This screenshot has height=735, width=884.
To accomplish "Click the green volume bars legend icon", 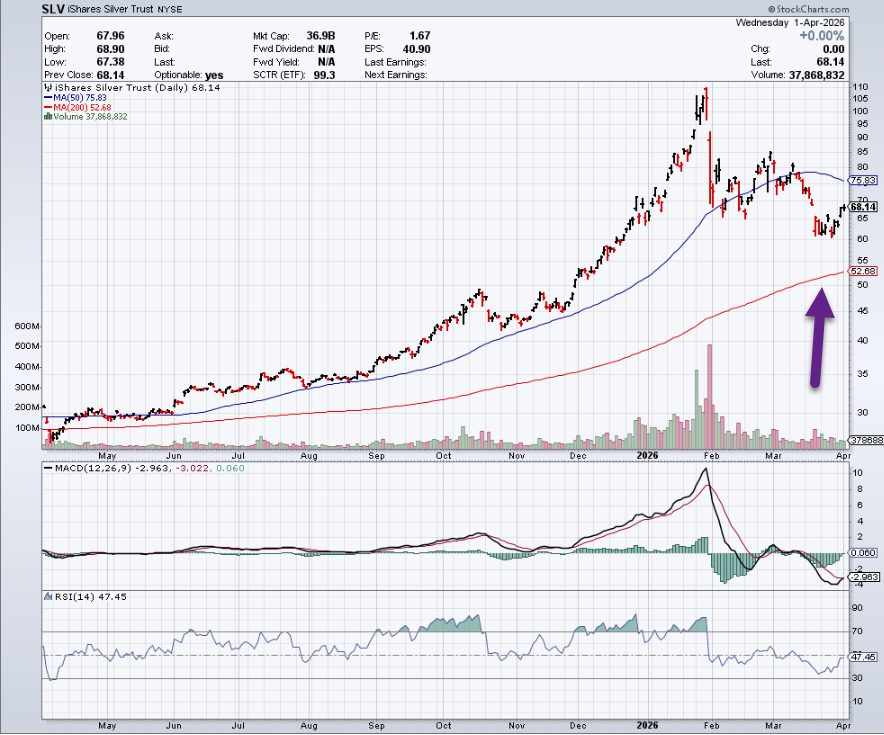I will click(x=46, y=117).
